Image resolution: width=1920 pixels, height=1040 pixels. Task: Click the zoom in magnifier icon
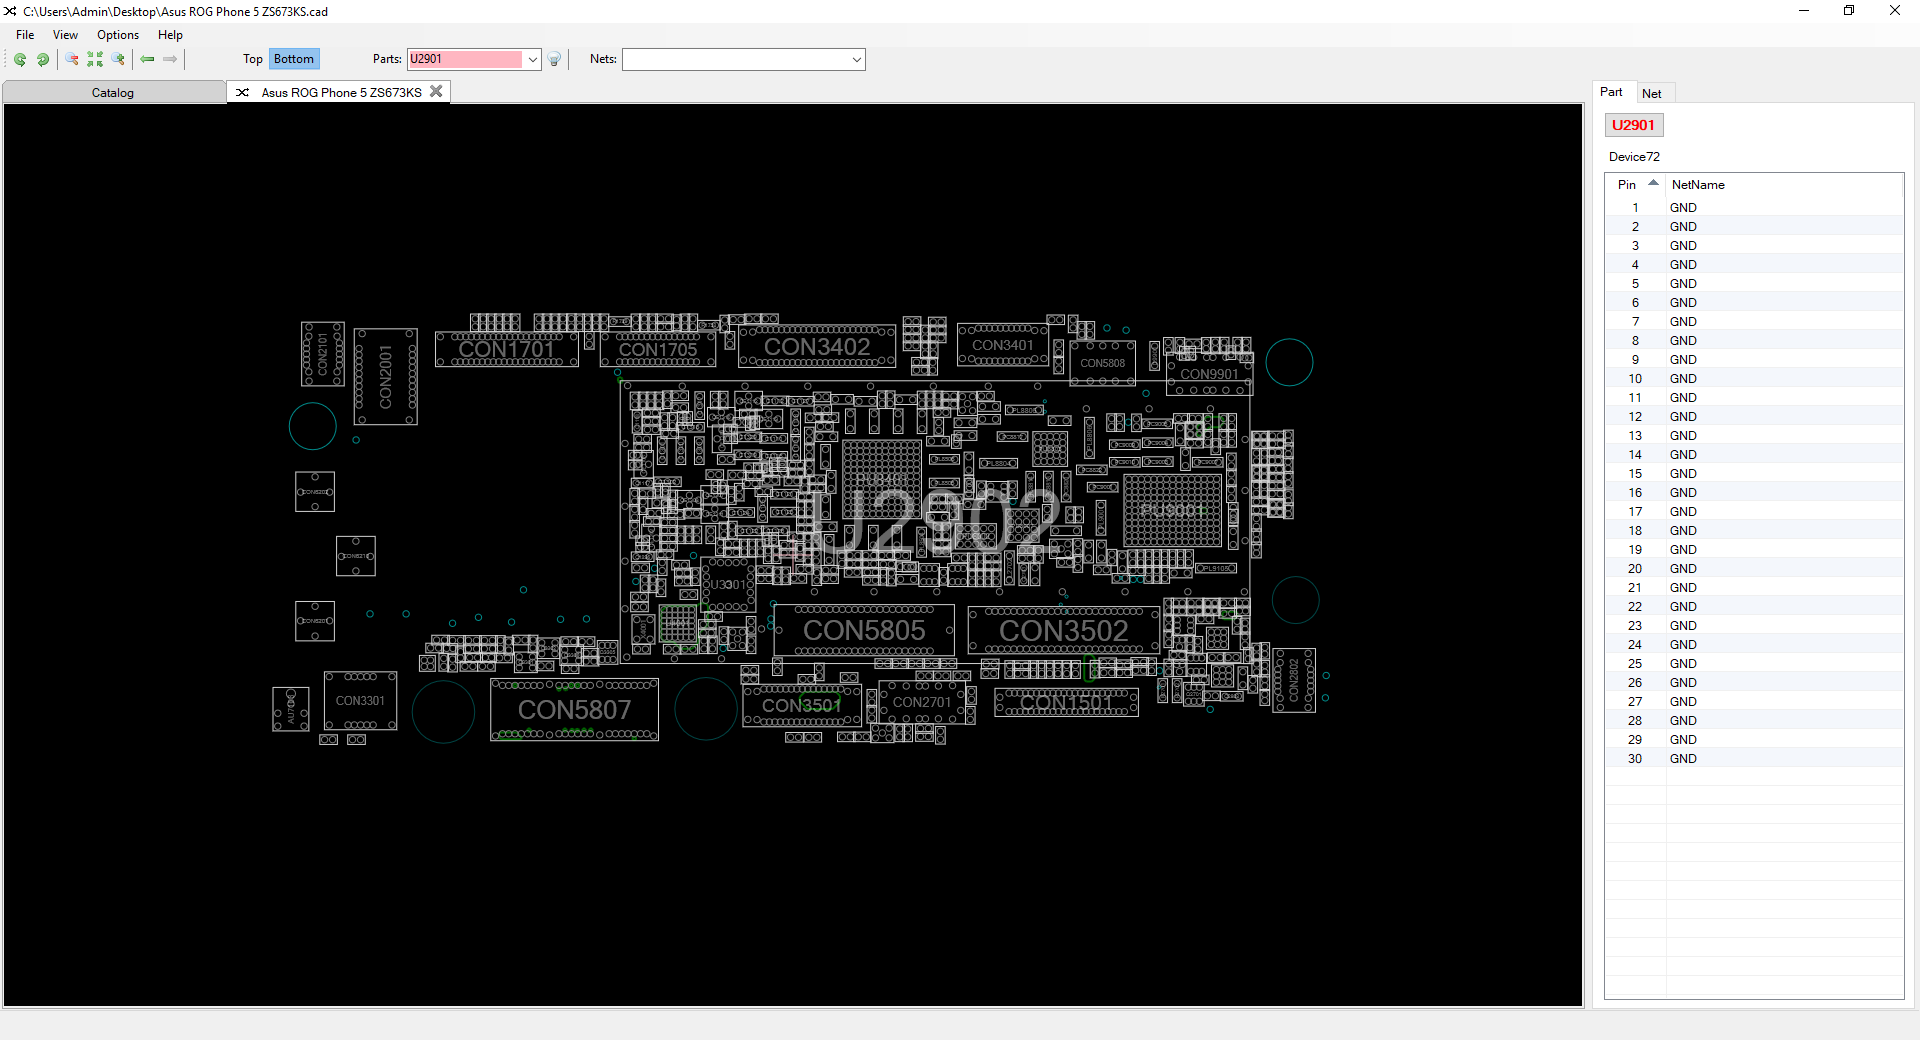pos(119,60)
